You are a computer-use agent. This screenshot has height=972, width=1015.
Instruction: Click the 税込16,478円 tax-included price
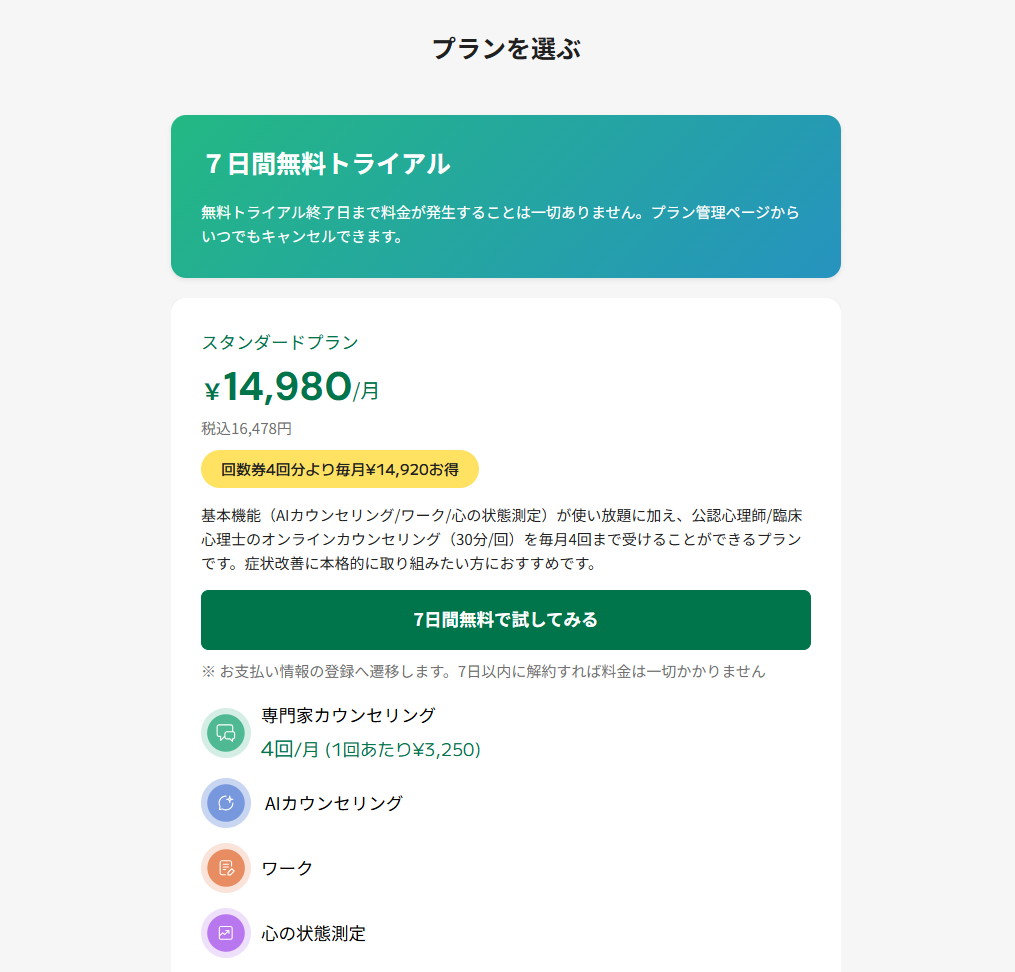[x=247, y=428]
